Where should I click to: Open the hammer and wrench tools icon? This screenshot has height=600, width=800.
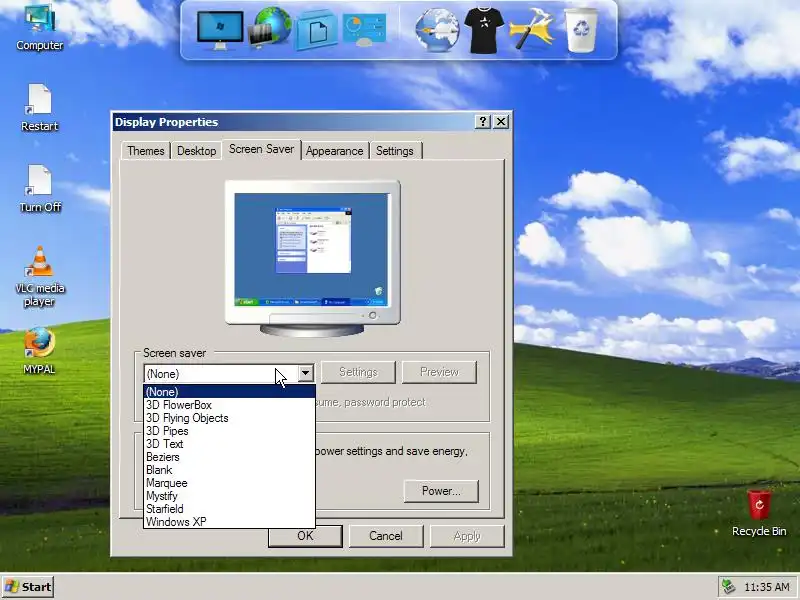531,30
